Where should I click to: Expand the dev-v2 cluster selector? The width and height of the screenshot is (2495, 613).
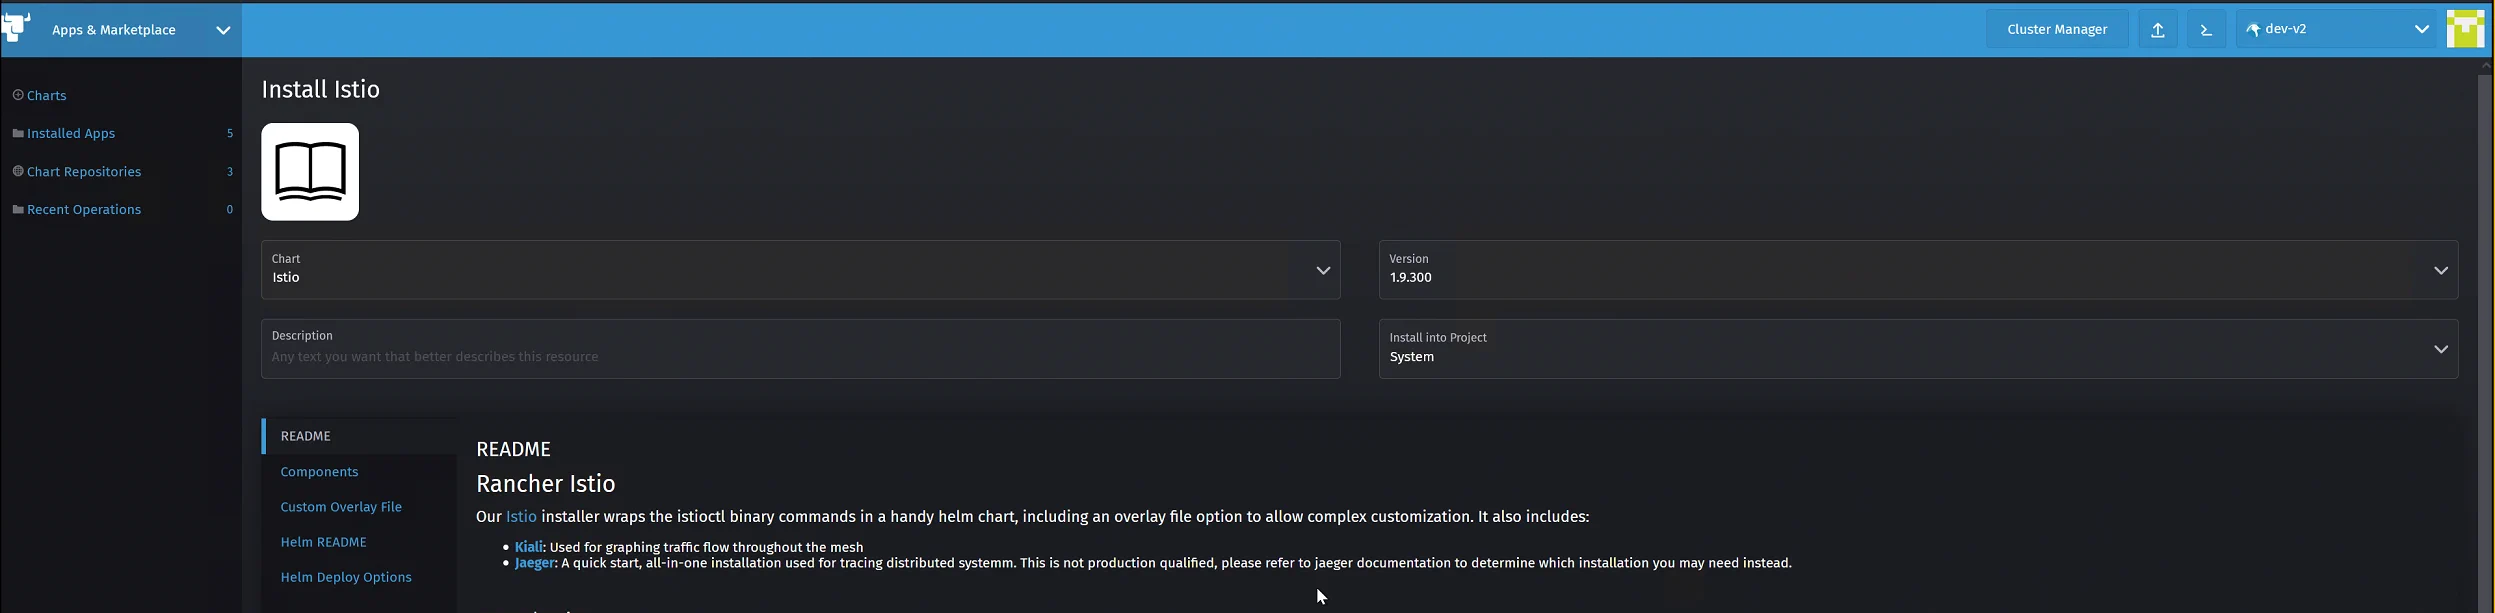pyautogui.click(x=2421, y=28)
